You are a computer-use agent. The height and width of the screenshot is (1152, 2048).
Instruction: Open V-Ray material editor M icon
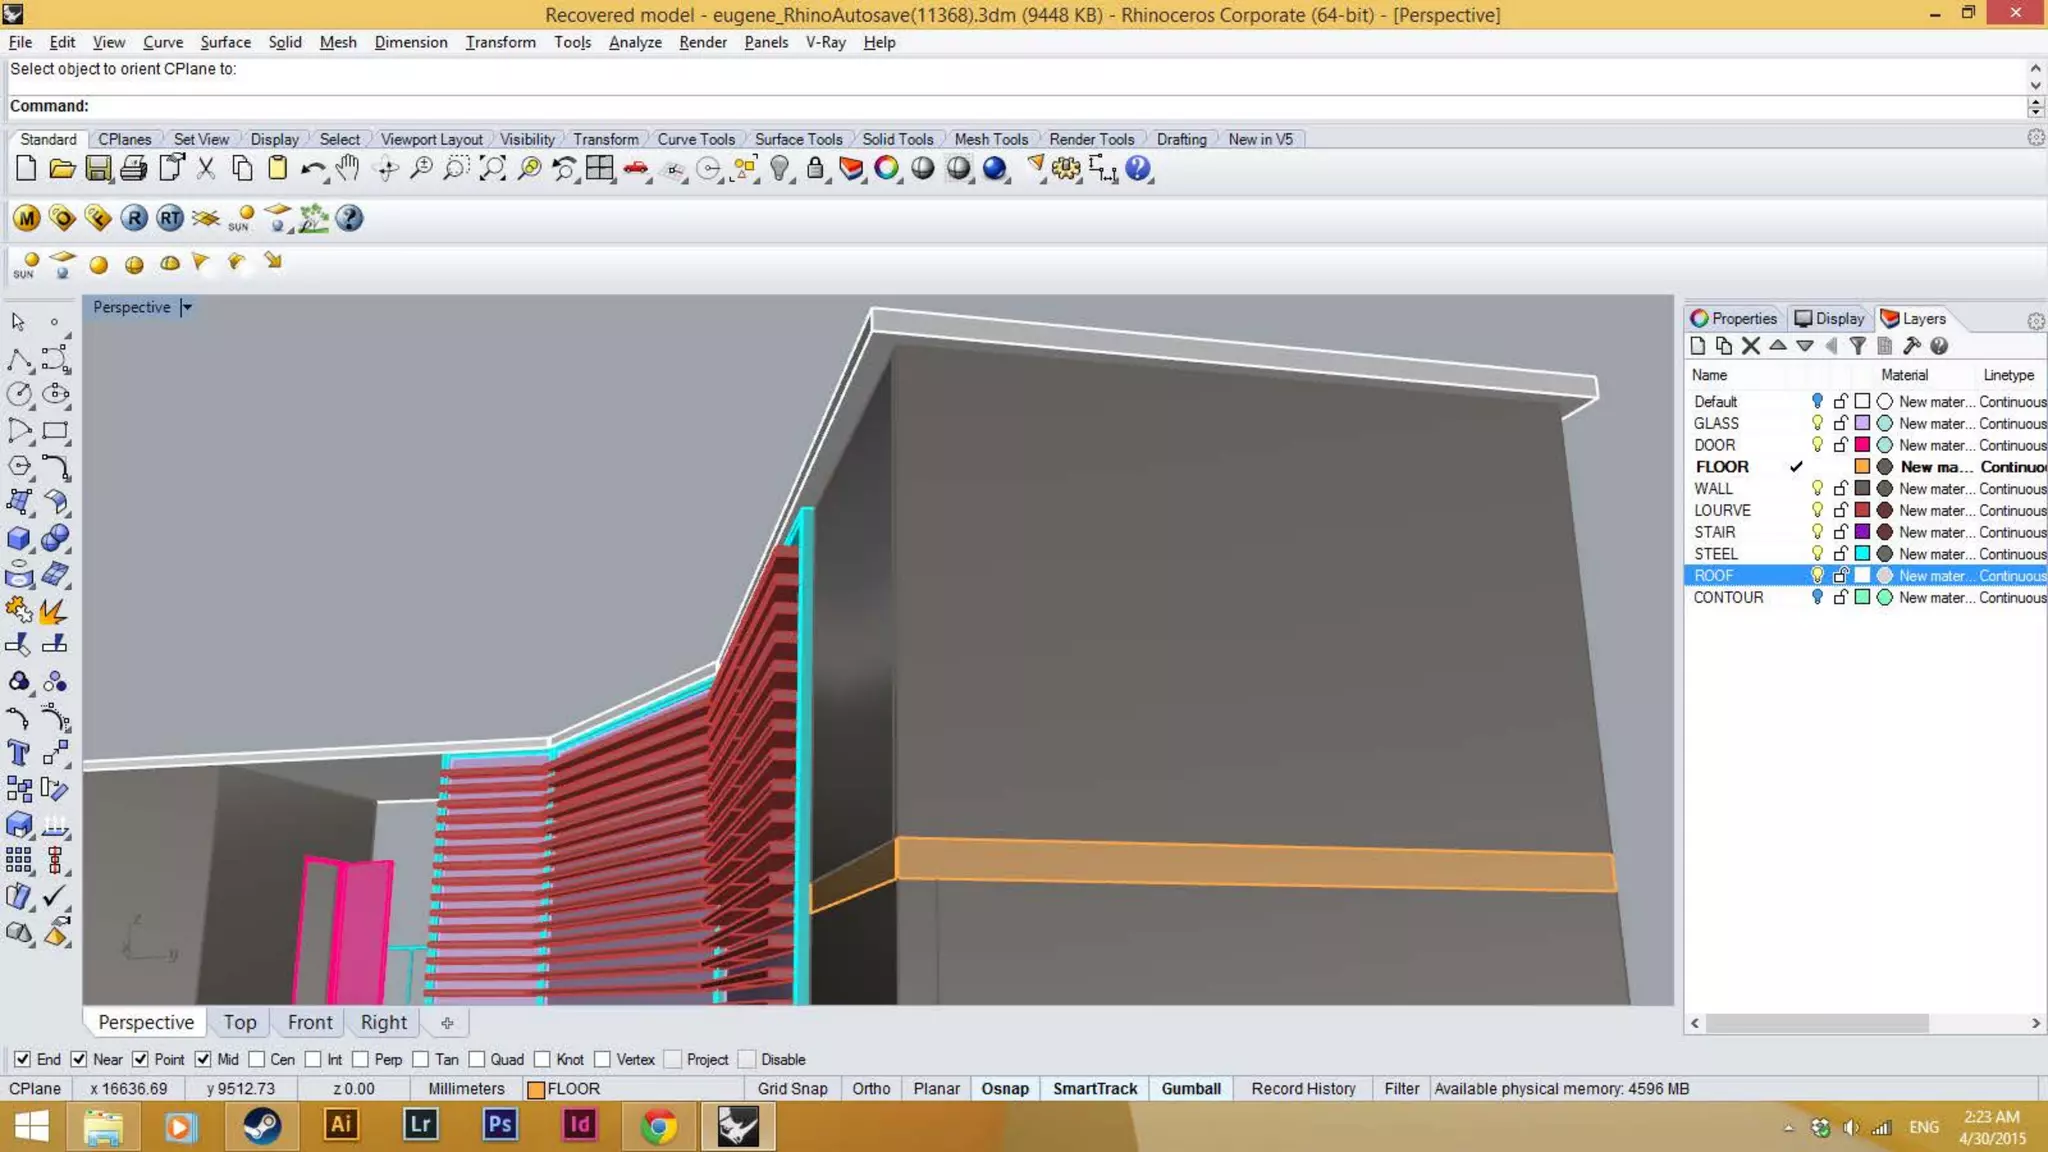[x=27, y=218]
